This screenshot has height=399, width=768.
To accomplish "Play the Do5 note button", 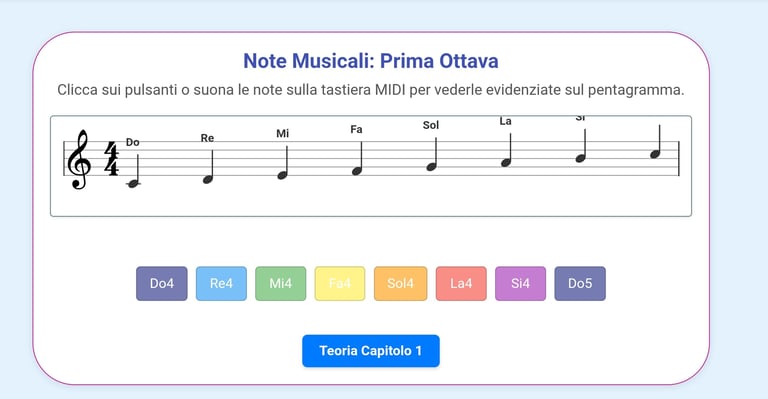I will tap(580, 283).
